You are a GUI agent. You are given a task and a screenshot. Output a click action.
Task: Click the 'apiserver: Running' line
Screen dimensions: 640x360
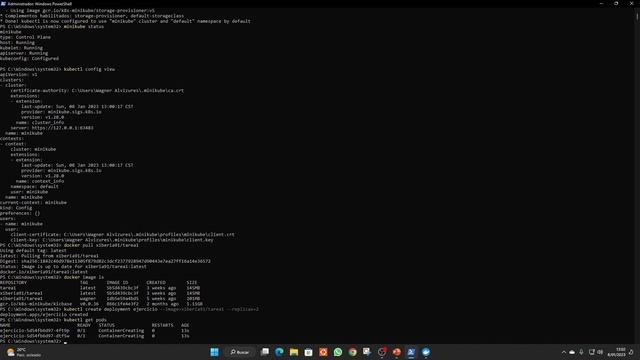coord(24,53)
